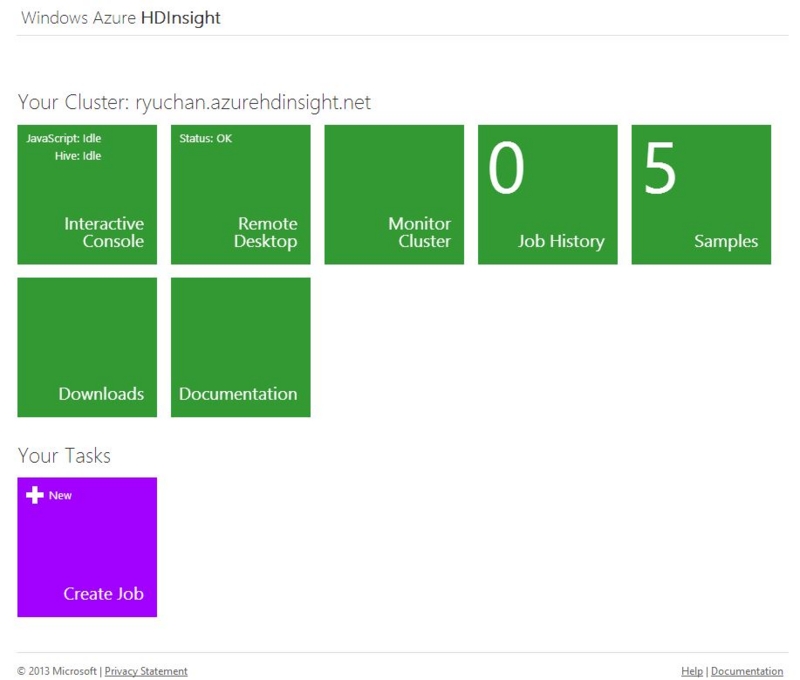Open the Remote Desktop tile
This screenshot has height=680, width=800.
[241, 194]
